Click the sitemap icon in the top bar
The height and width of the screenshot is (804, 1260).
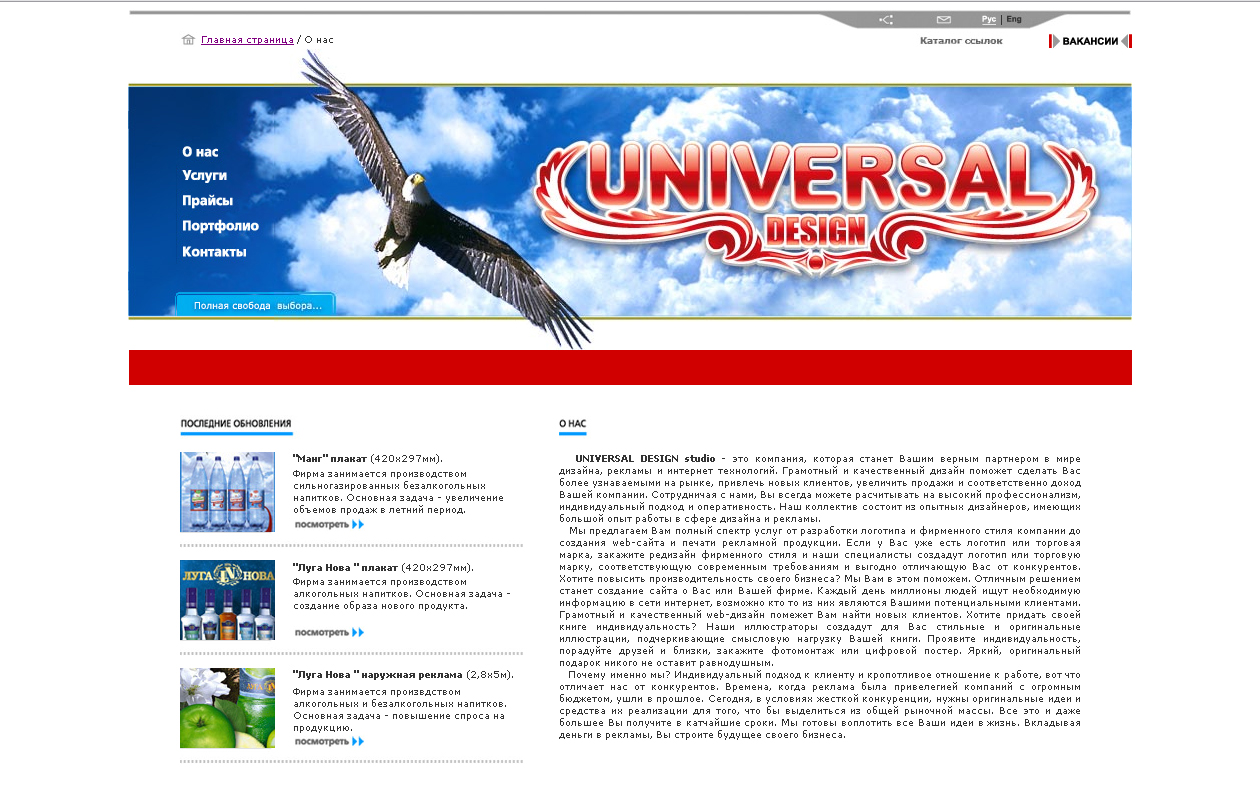886,19
